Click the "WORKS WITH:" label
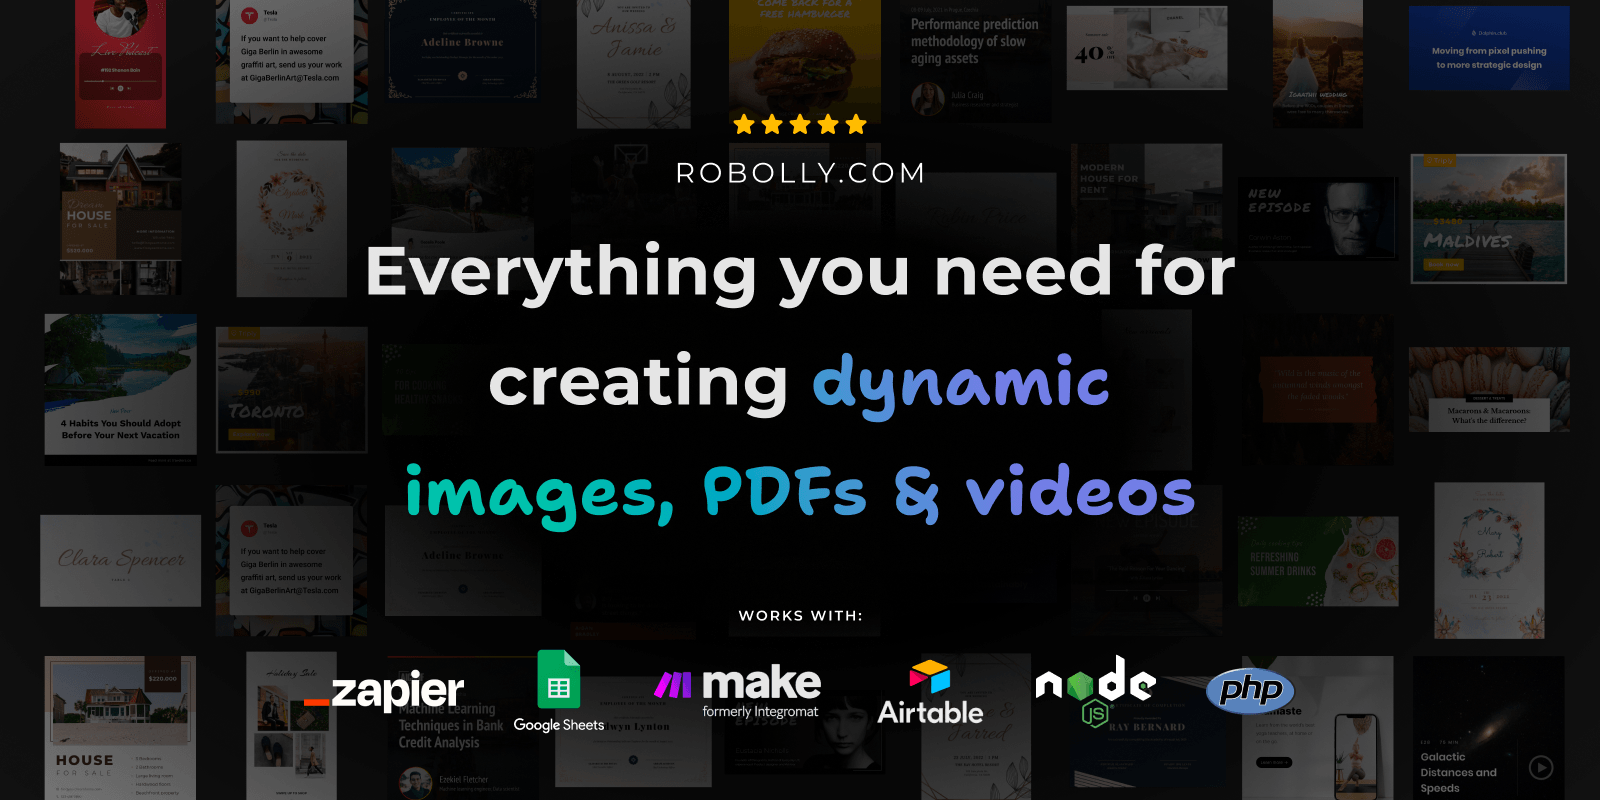This screenshot has width=1600, height=800. (800, 616)
